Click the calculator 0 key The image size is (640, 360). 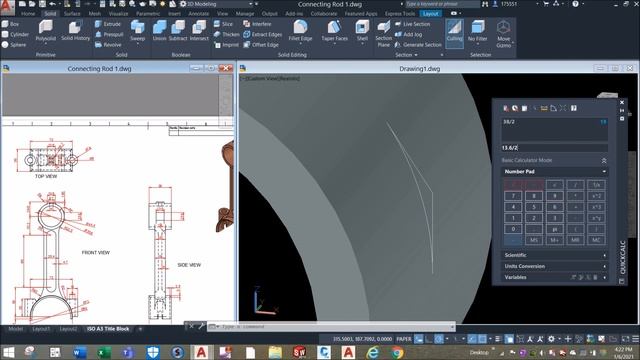[513, 229]
